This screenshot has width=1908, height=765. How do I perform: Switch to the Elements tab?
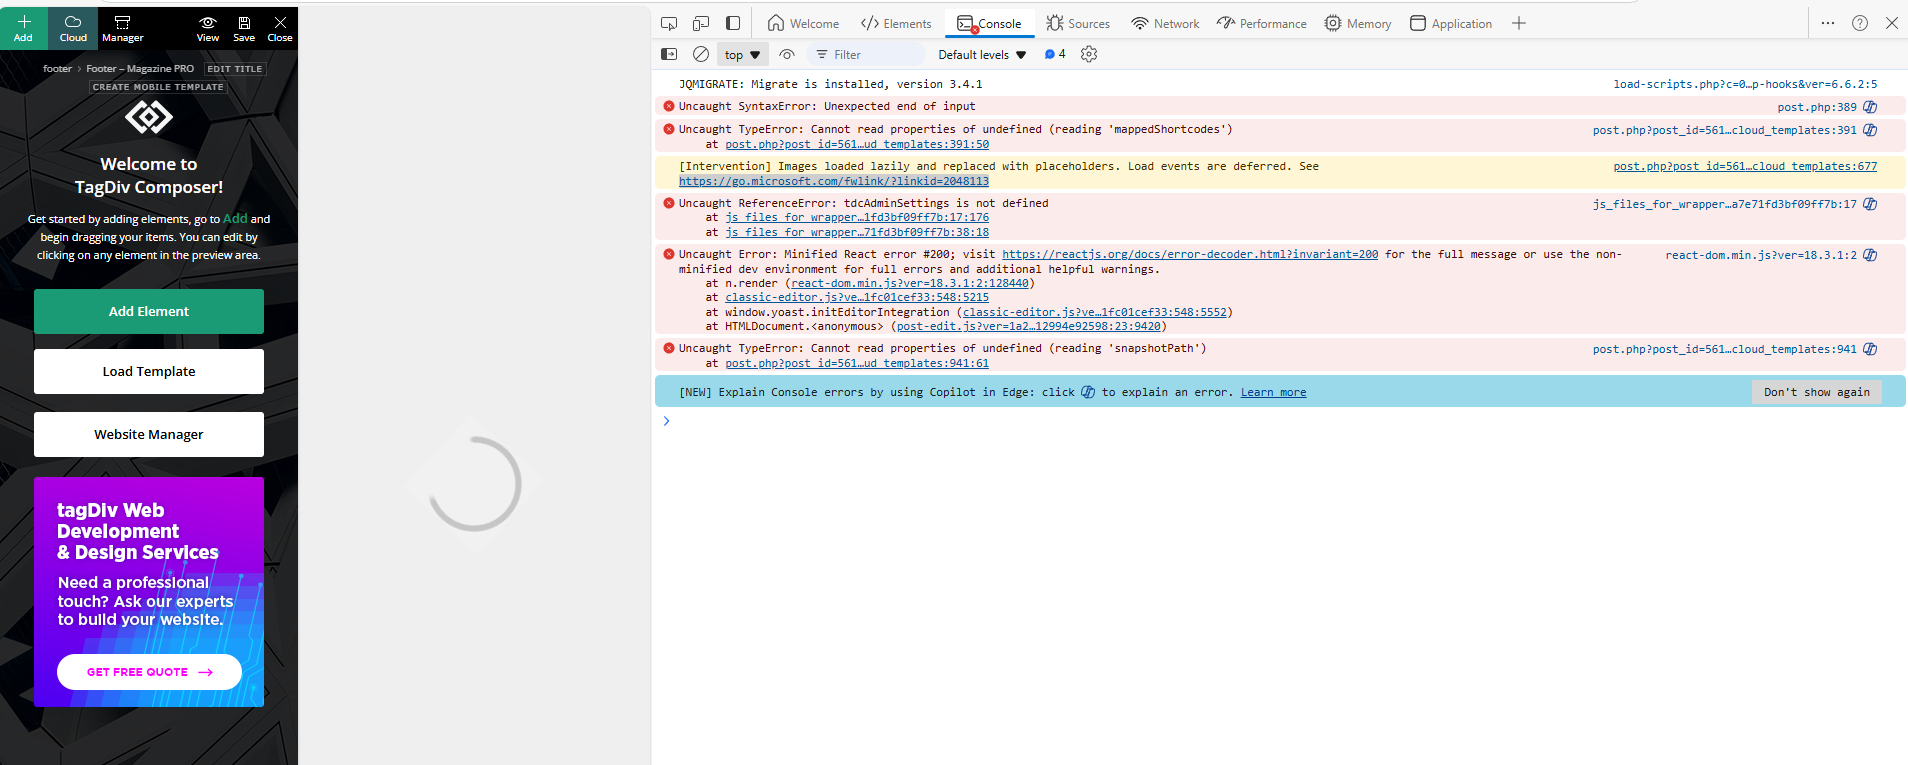(896, 23)
